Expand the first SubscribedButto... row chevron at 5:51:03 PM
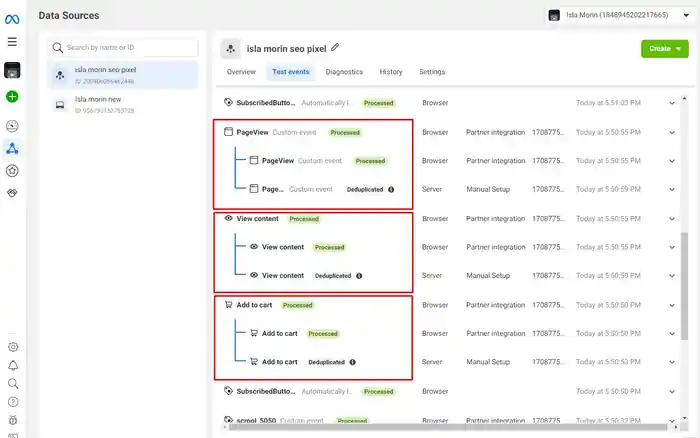The height and width of the screenshot is (438, 700). (x=672, y=103)
